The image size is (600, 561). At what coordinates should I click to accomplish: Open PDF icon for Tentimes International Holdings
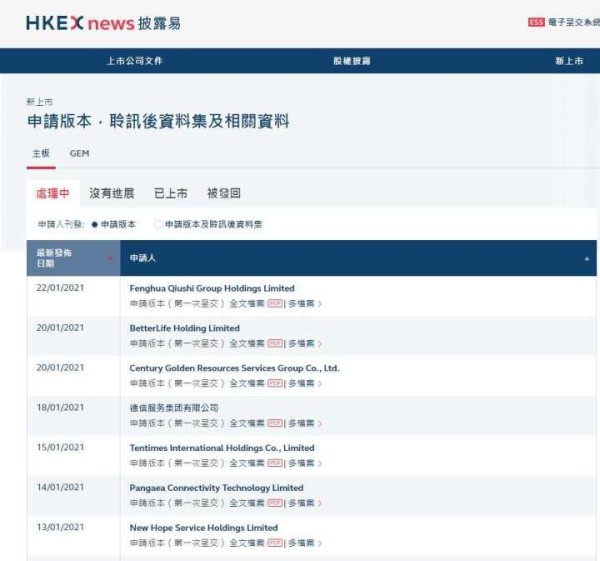[x=274, y=463]
